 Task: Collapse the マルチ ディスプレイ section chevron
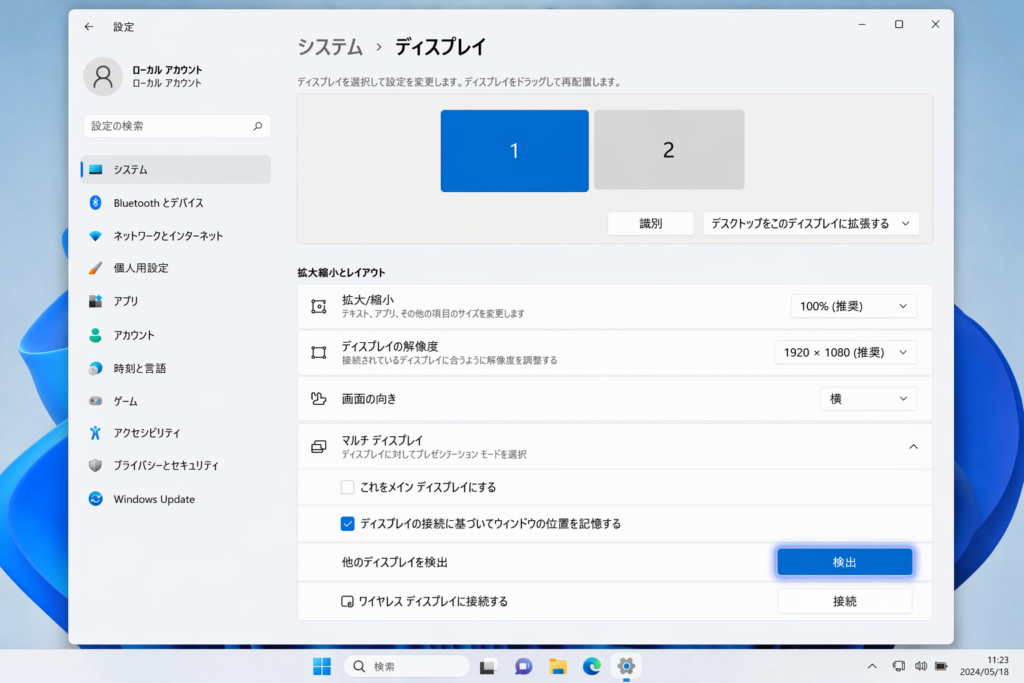coord(913,447)
